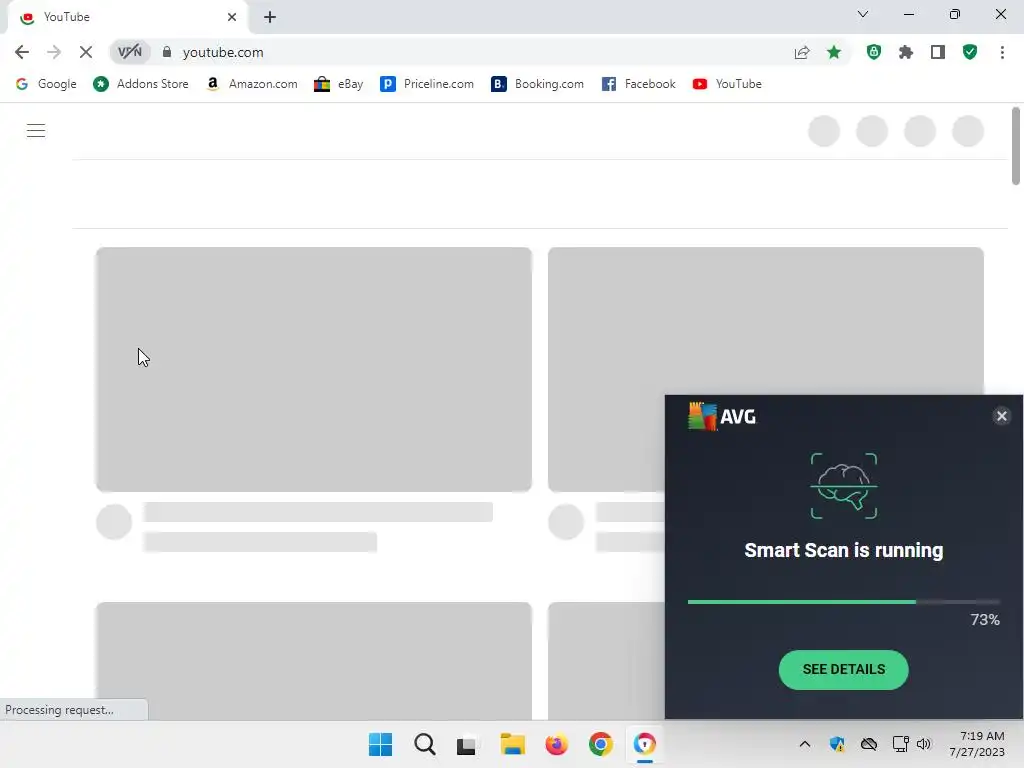Viewport: 1024px width, 768px height.
Task: Open the Windows Start menu
Action: click(x=380, y=744)
